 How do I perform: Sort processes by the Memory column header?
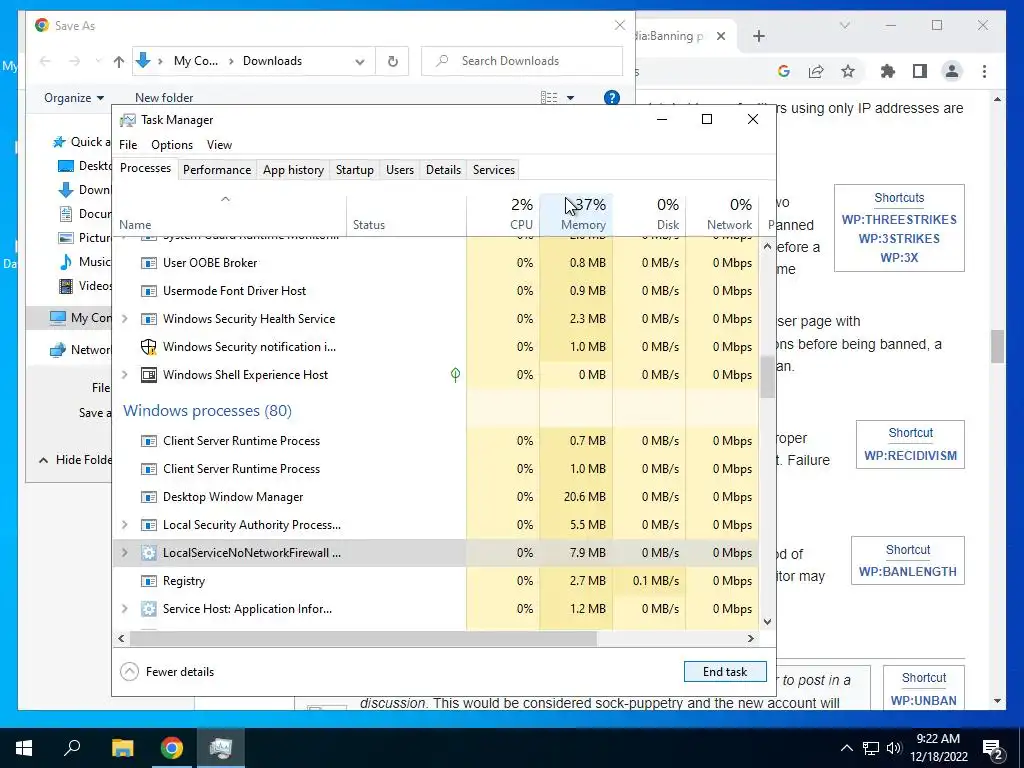577,215
